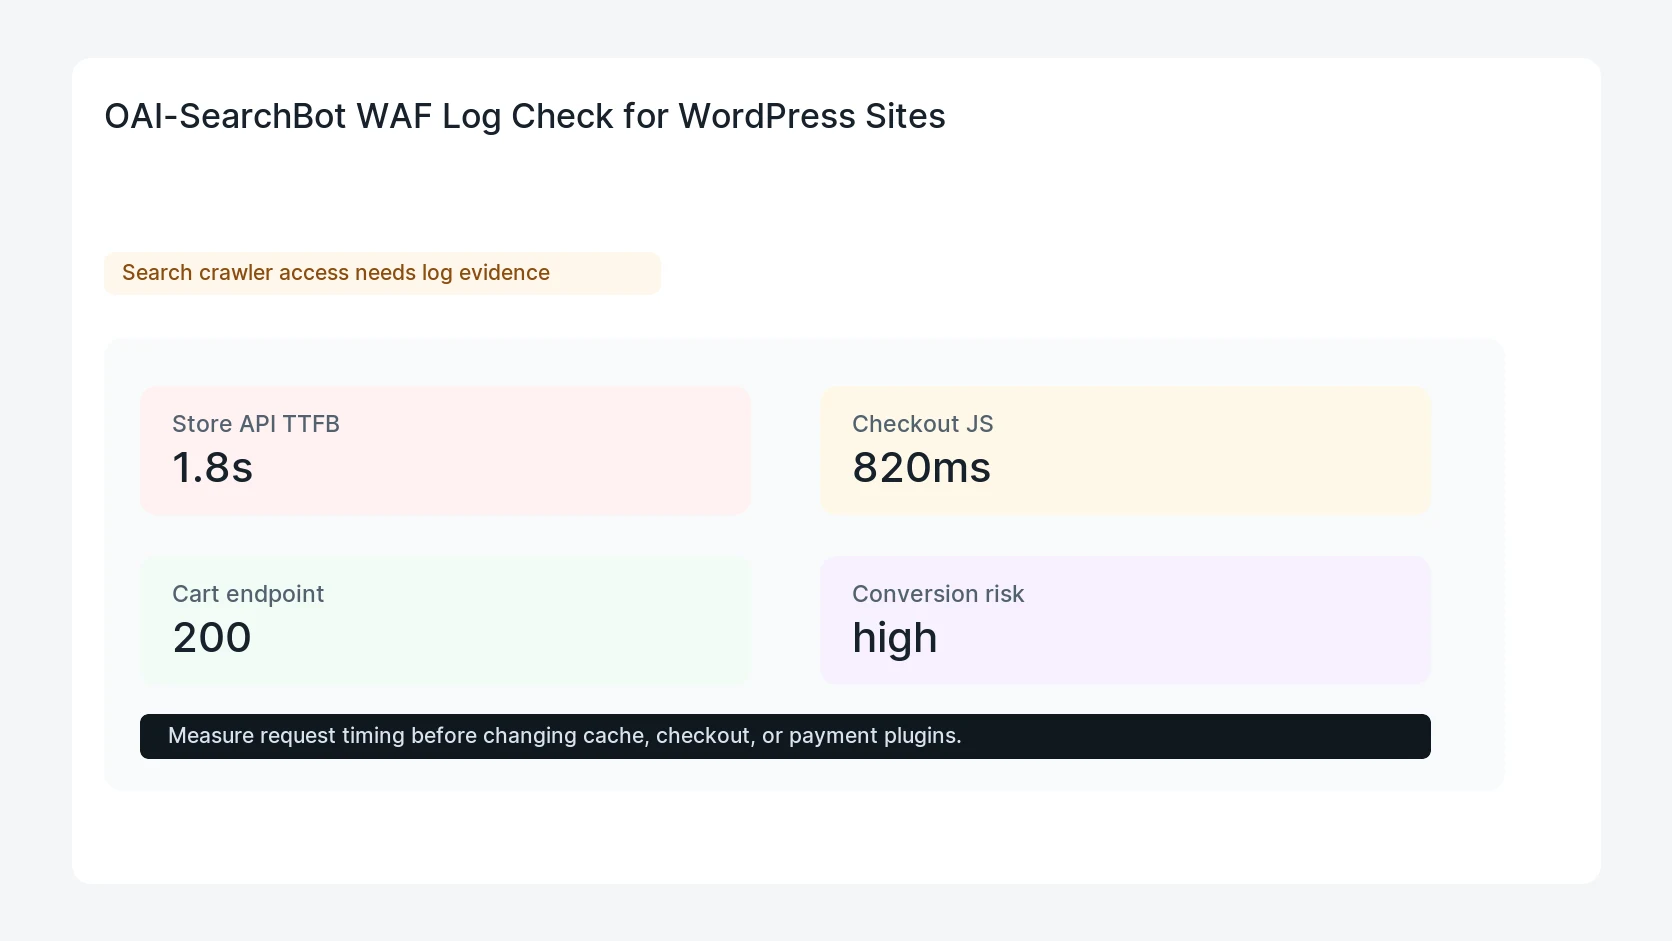Click the 200 status value
1672x941 pixels.
[x=212, y=638]
